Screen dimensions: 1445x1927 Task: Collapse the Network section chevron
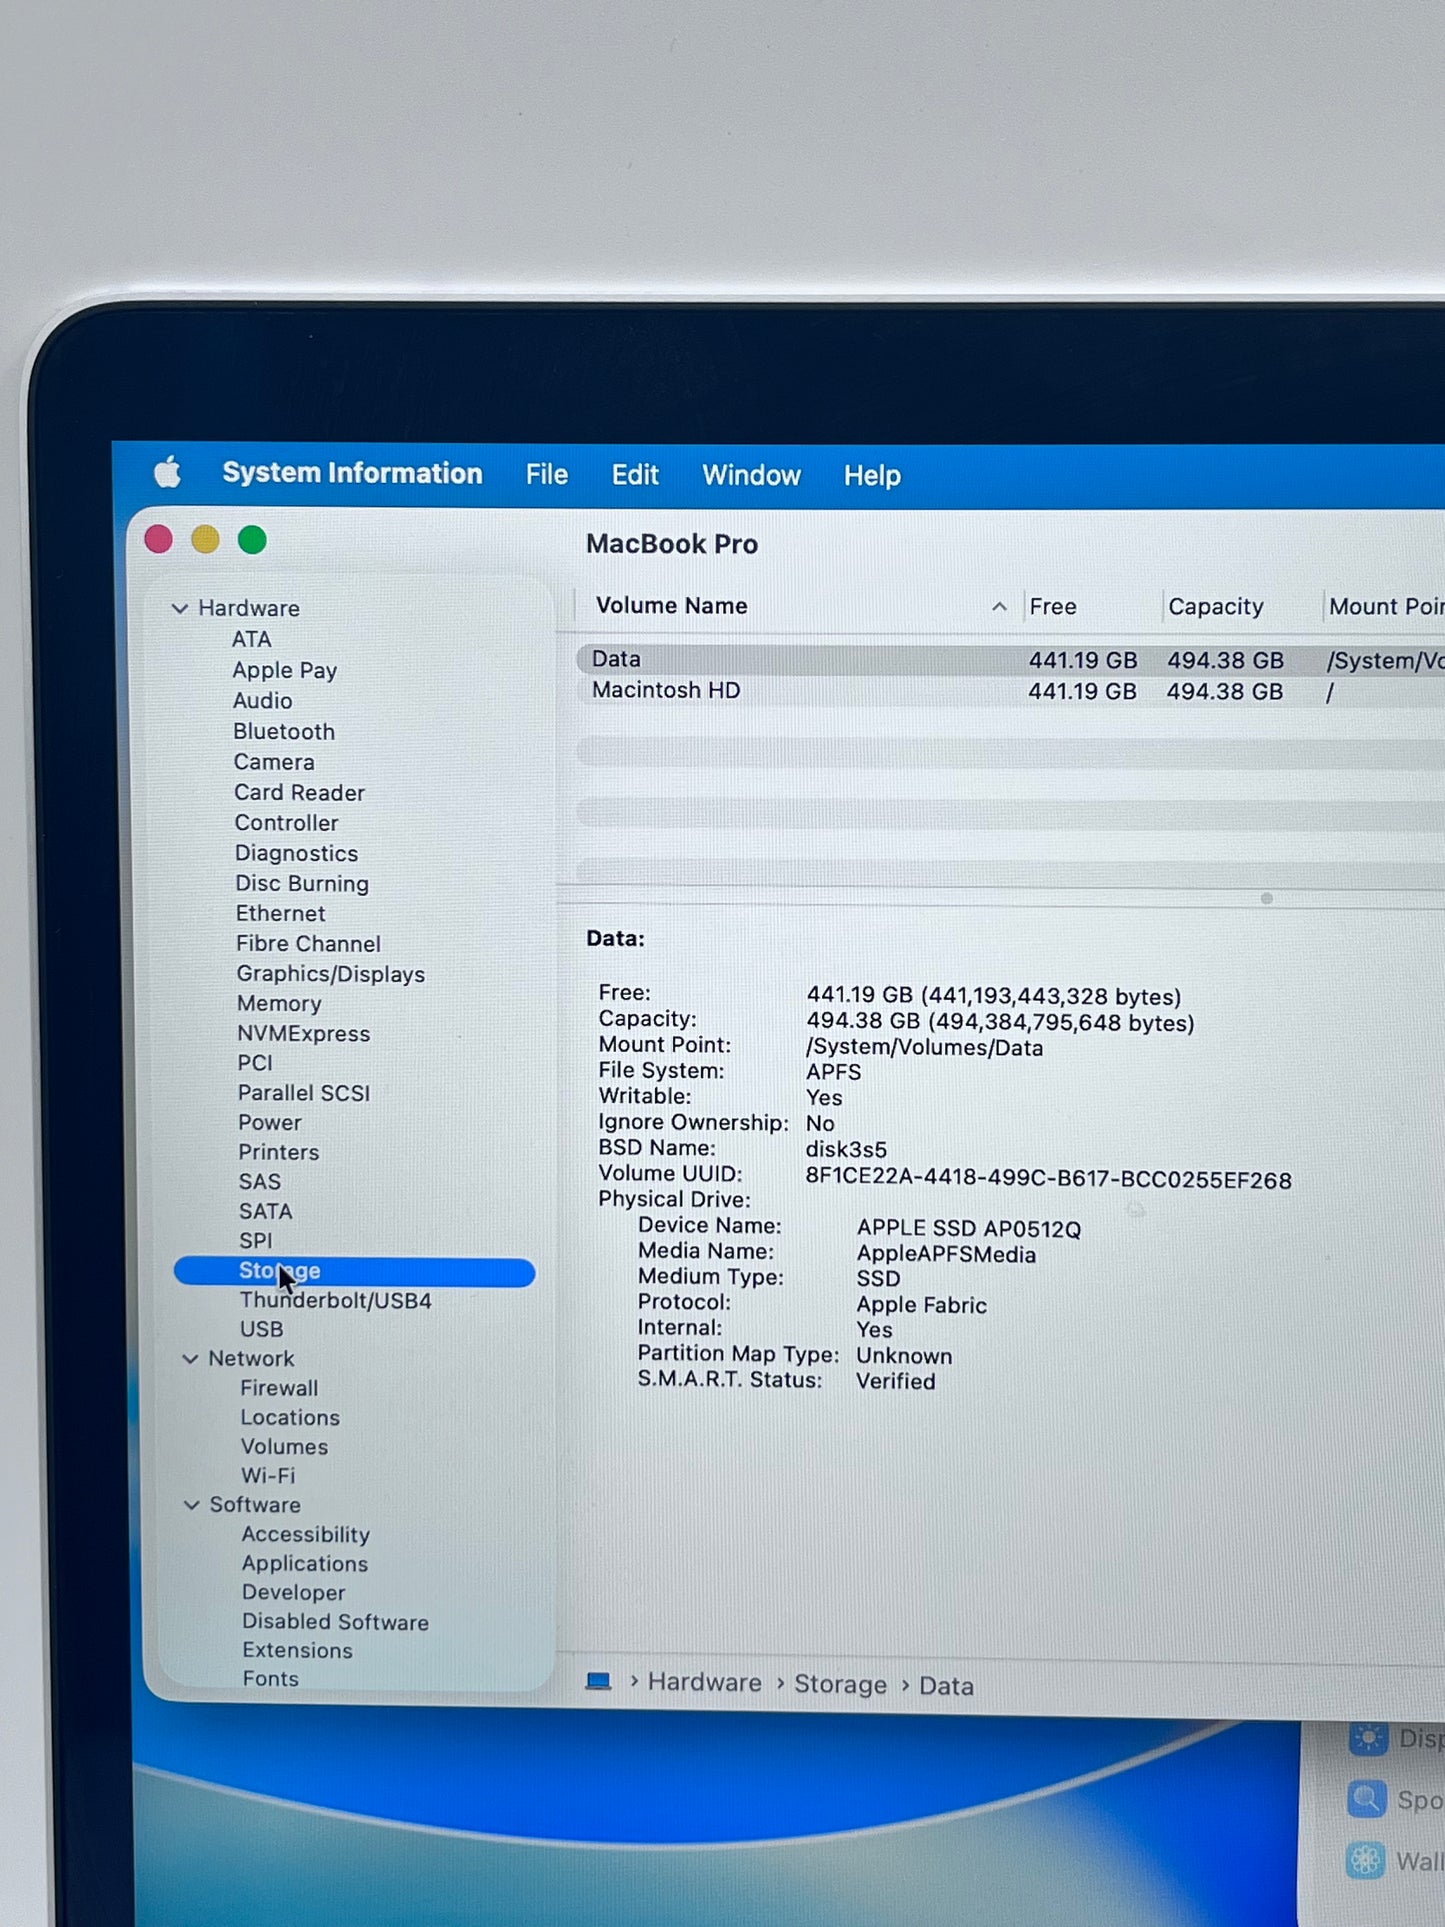point(190,1358)
